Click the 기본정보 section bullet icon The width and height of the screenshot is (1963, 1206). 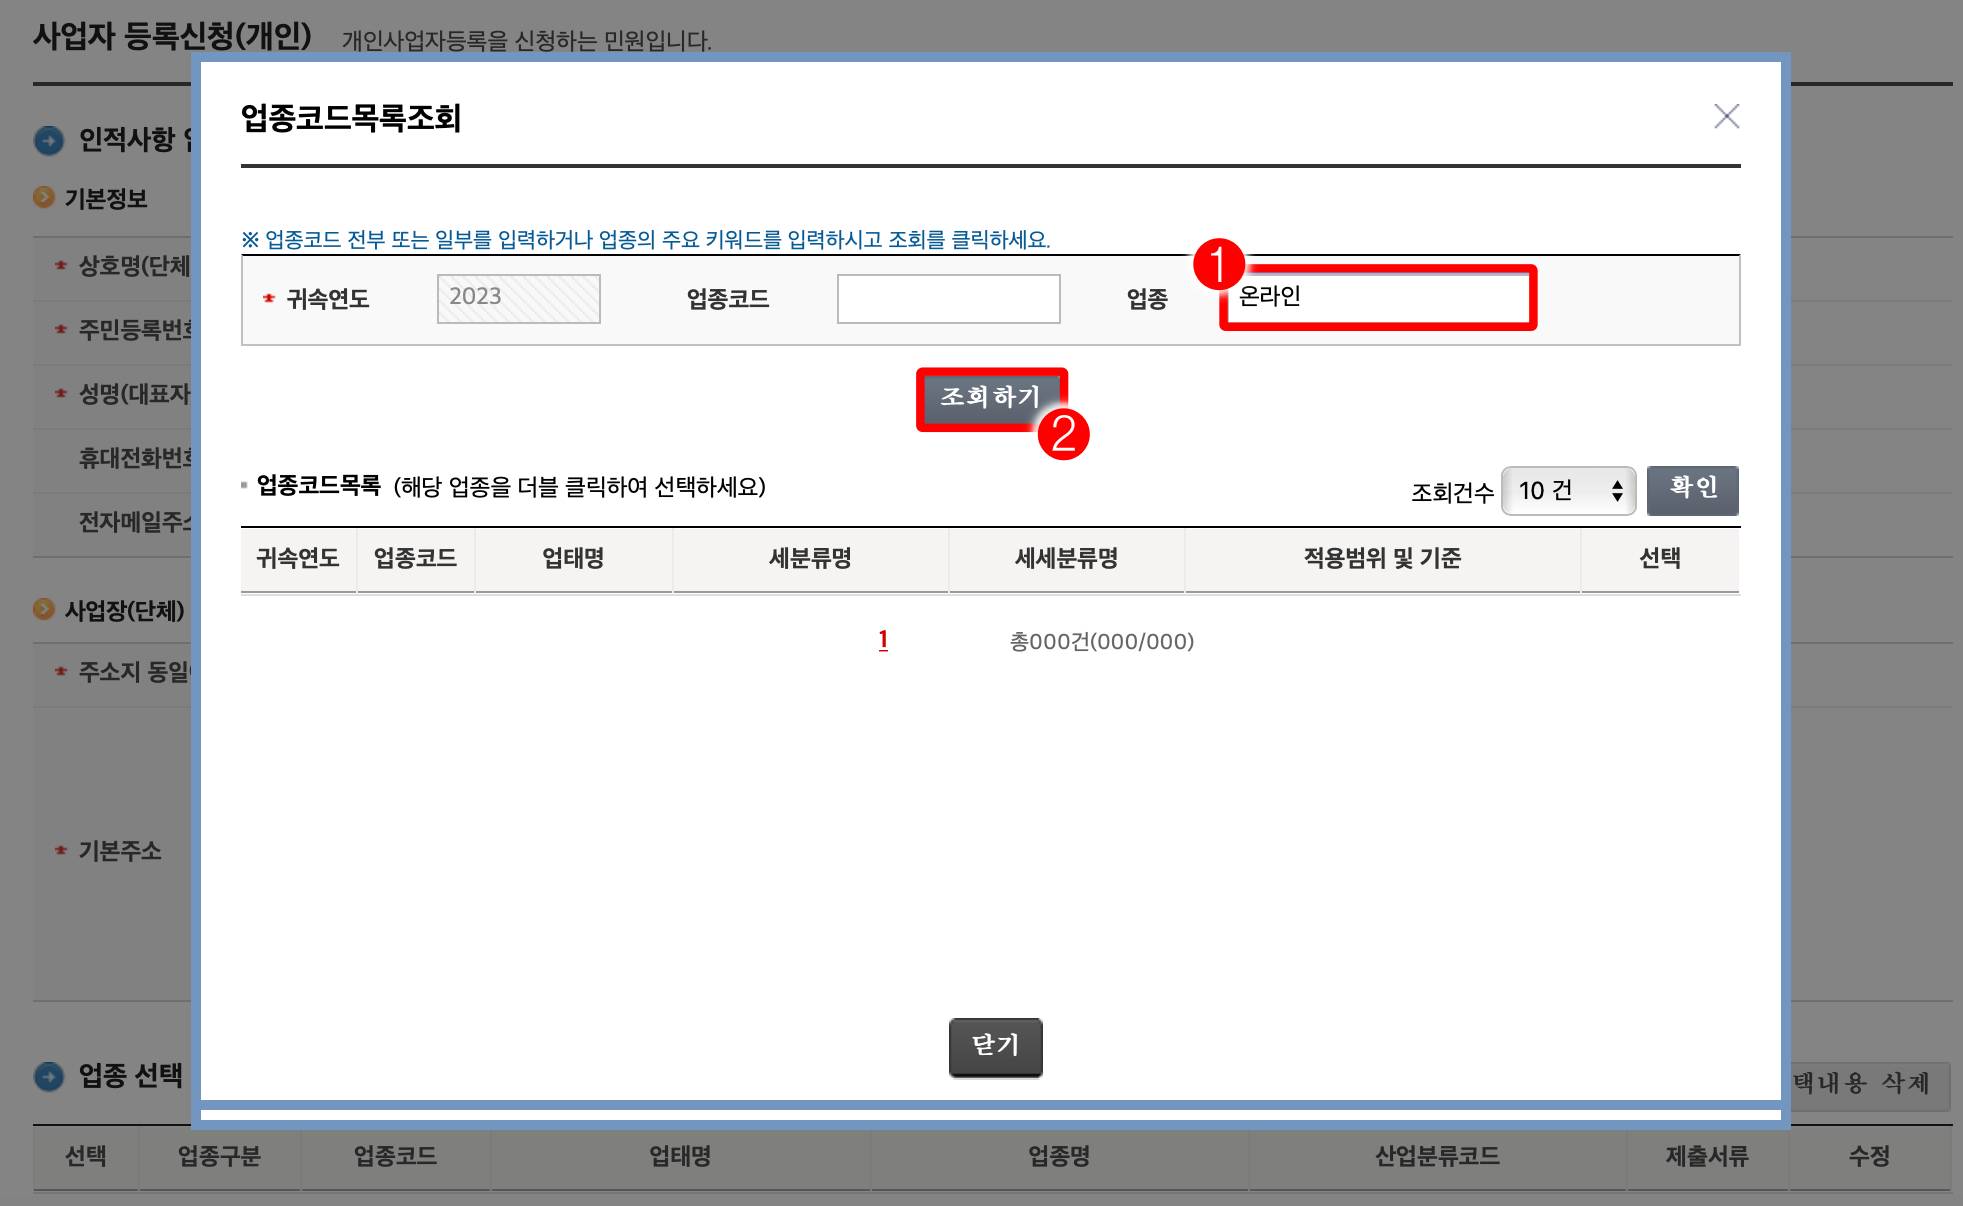(x=41, y=198)
